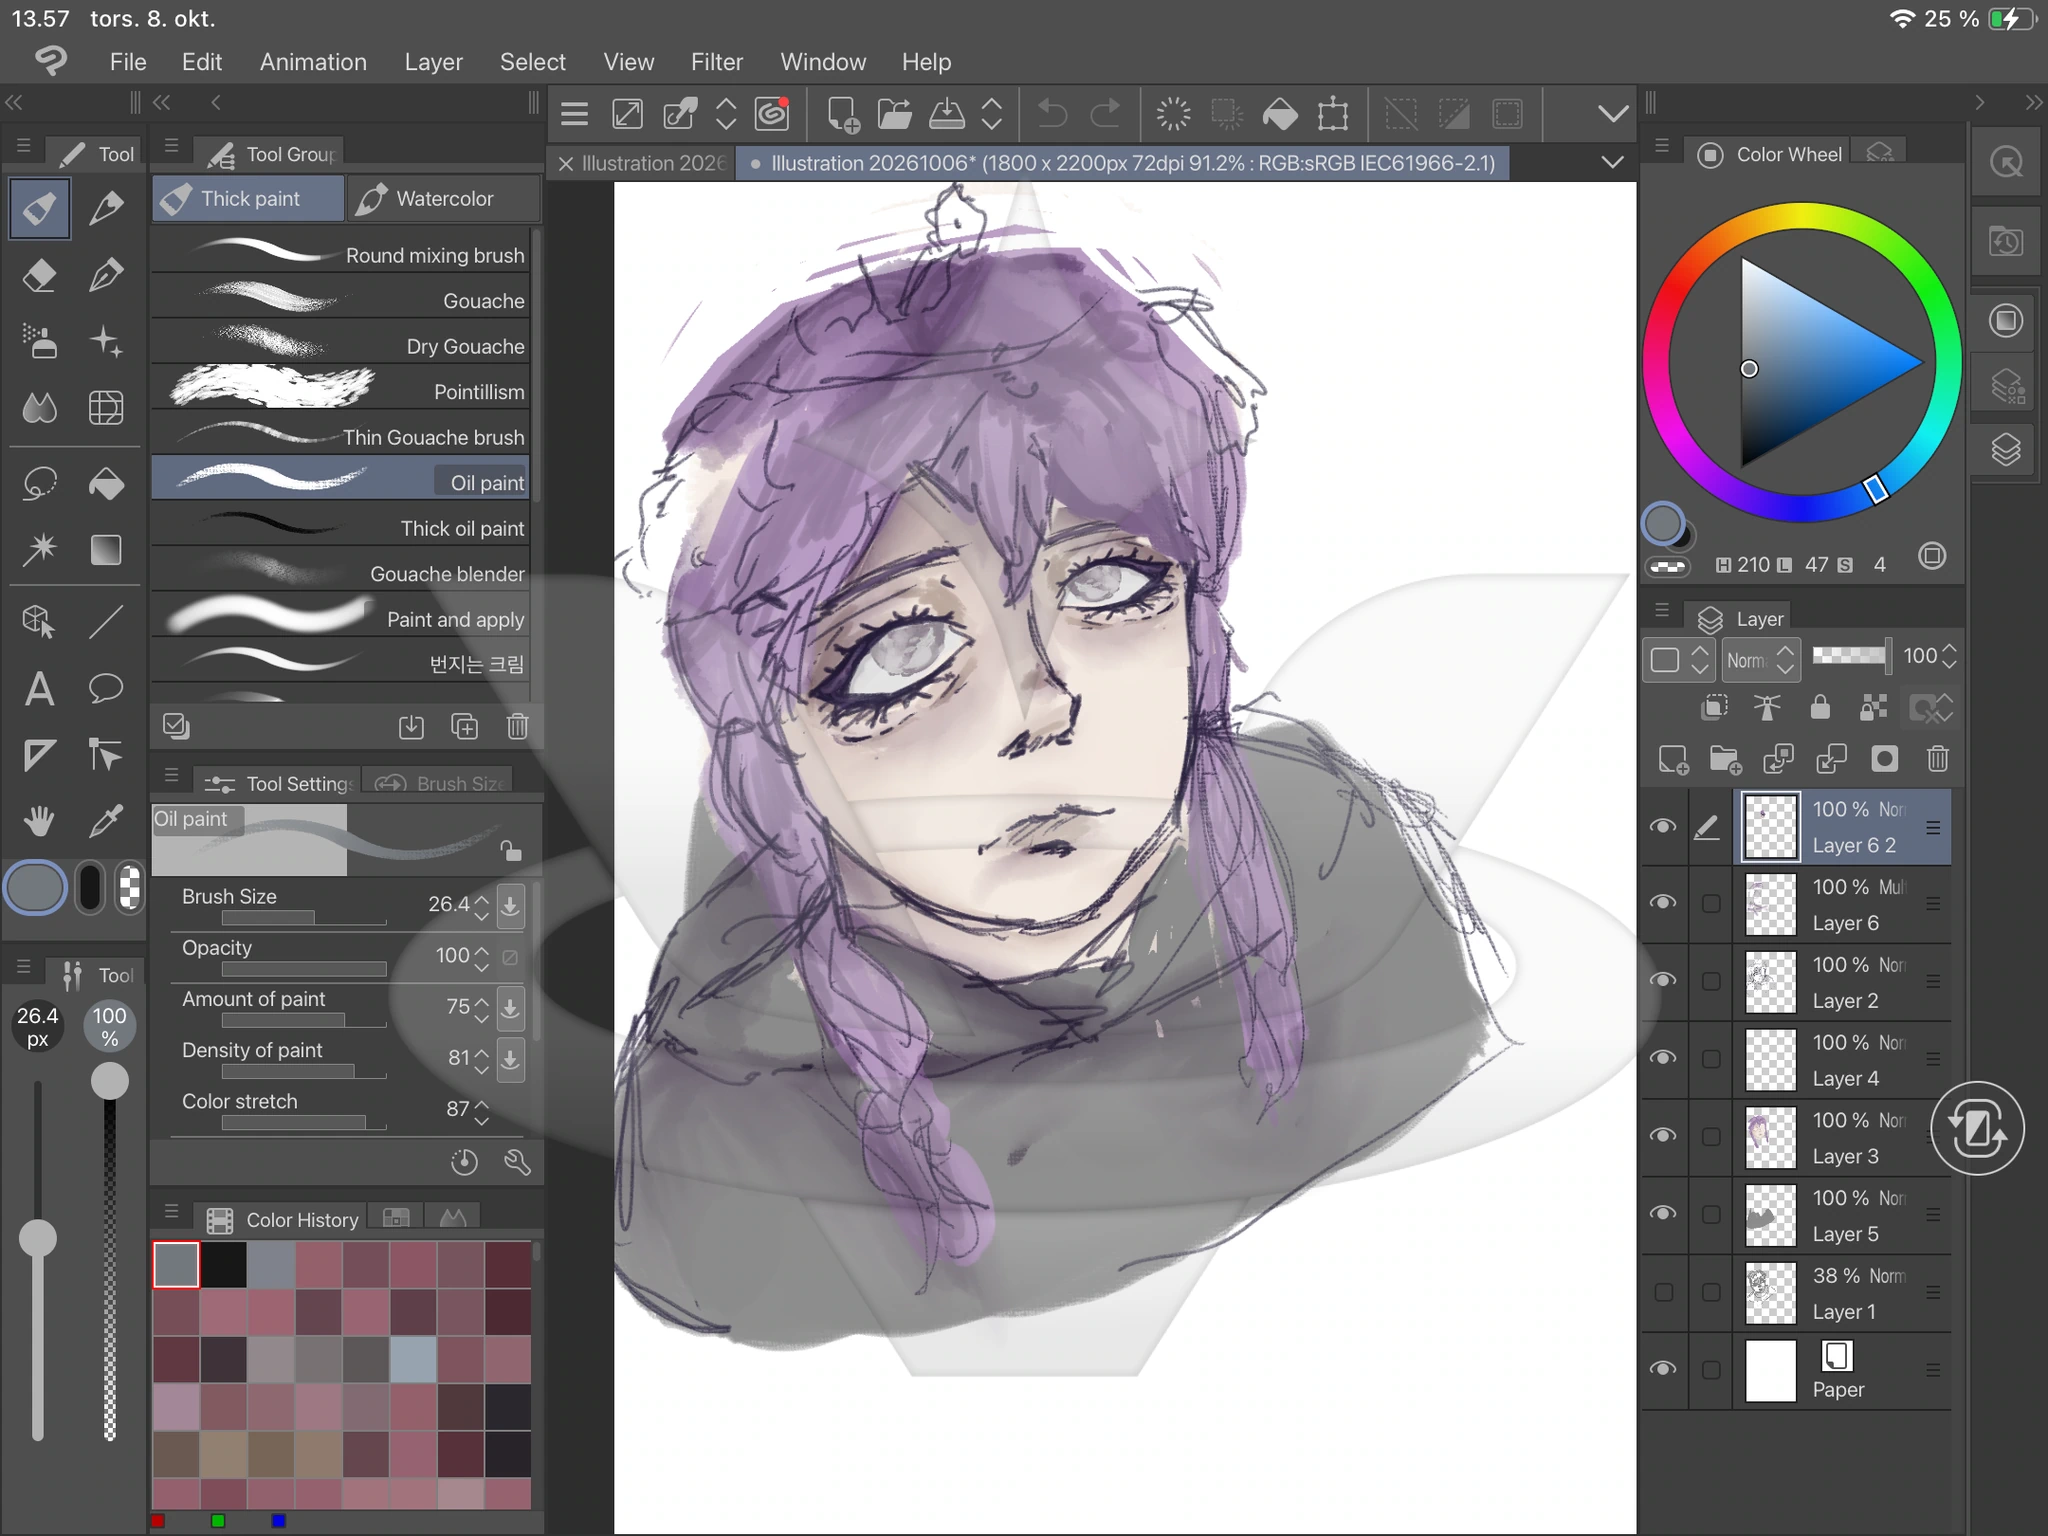2048x1536 pixels.
Task: Click the Open file folder icon
Action: tap(894, 114)
